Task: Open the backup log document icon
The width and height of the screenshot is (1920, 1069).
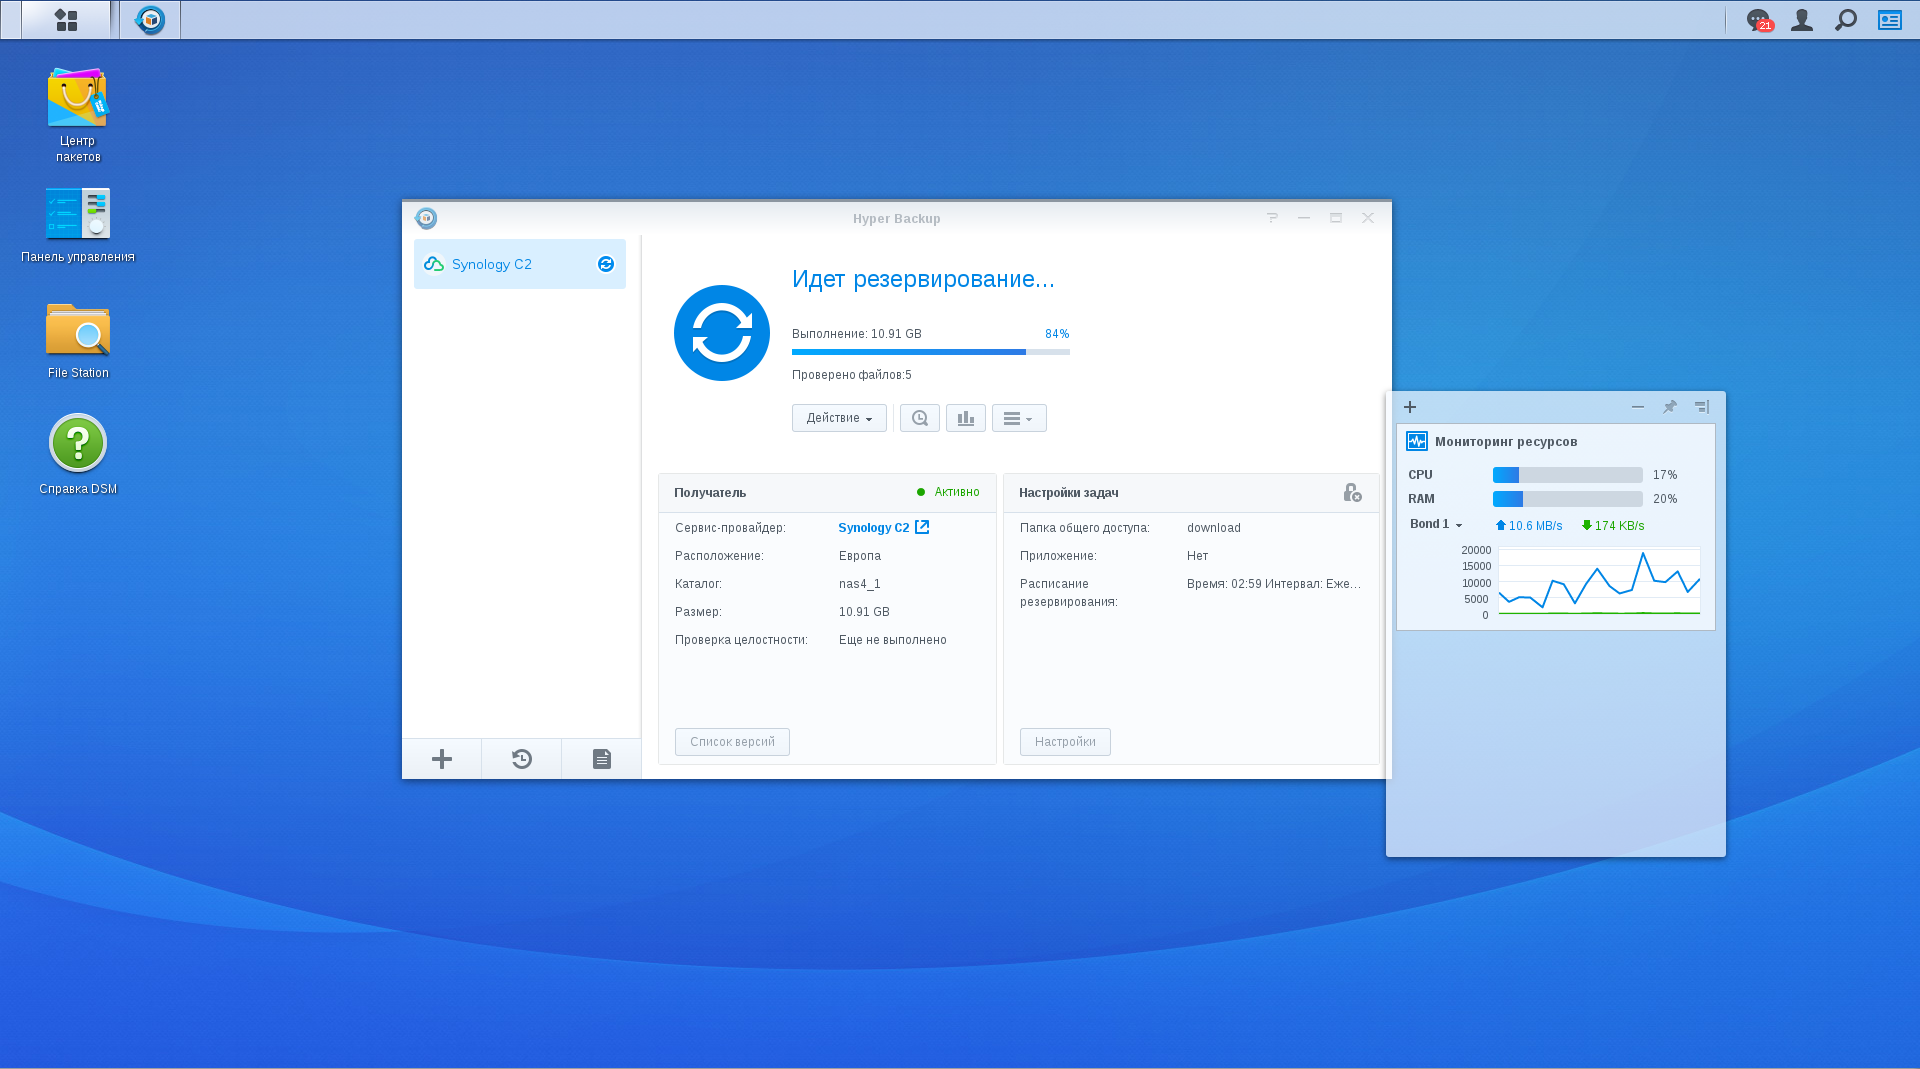Action: [602, 759]
